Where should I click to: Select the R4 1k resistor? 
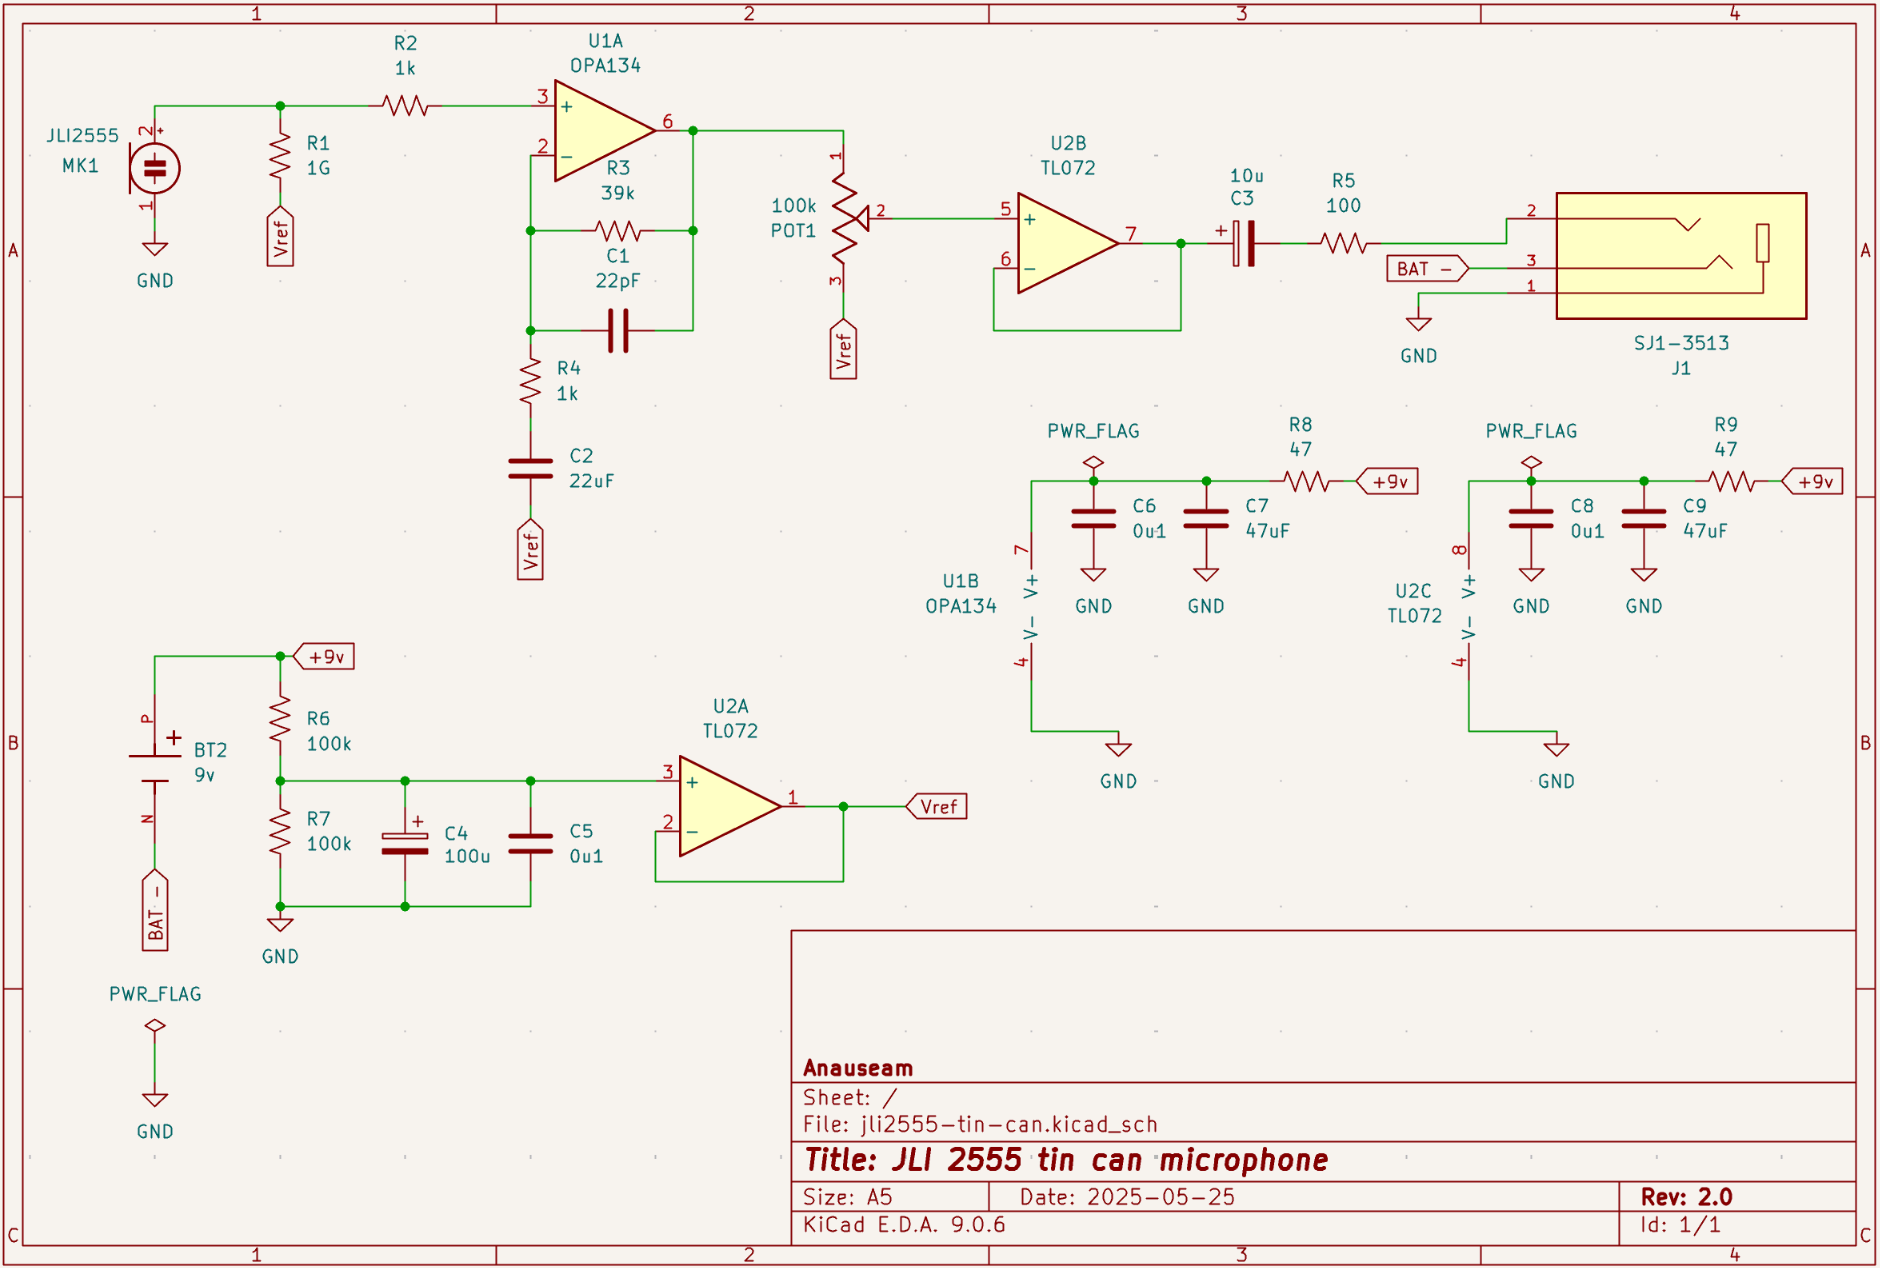530,381
